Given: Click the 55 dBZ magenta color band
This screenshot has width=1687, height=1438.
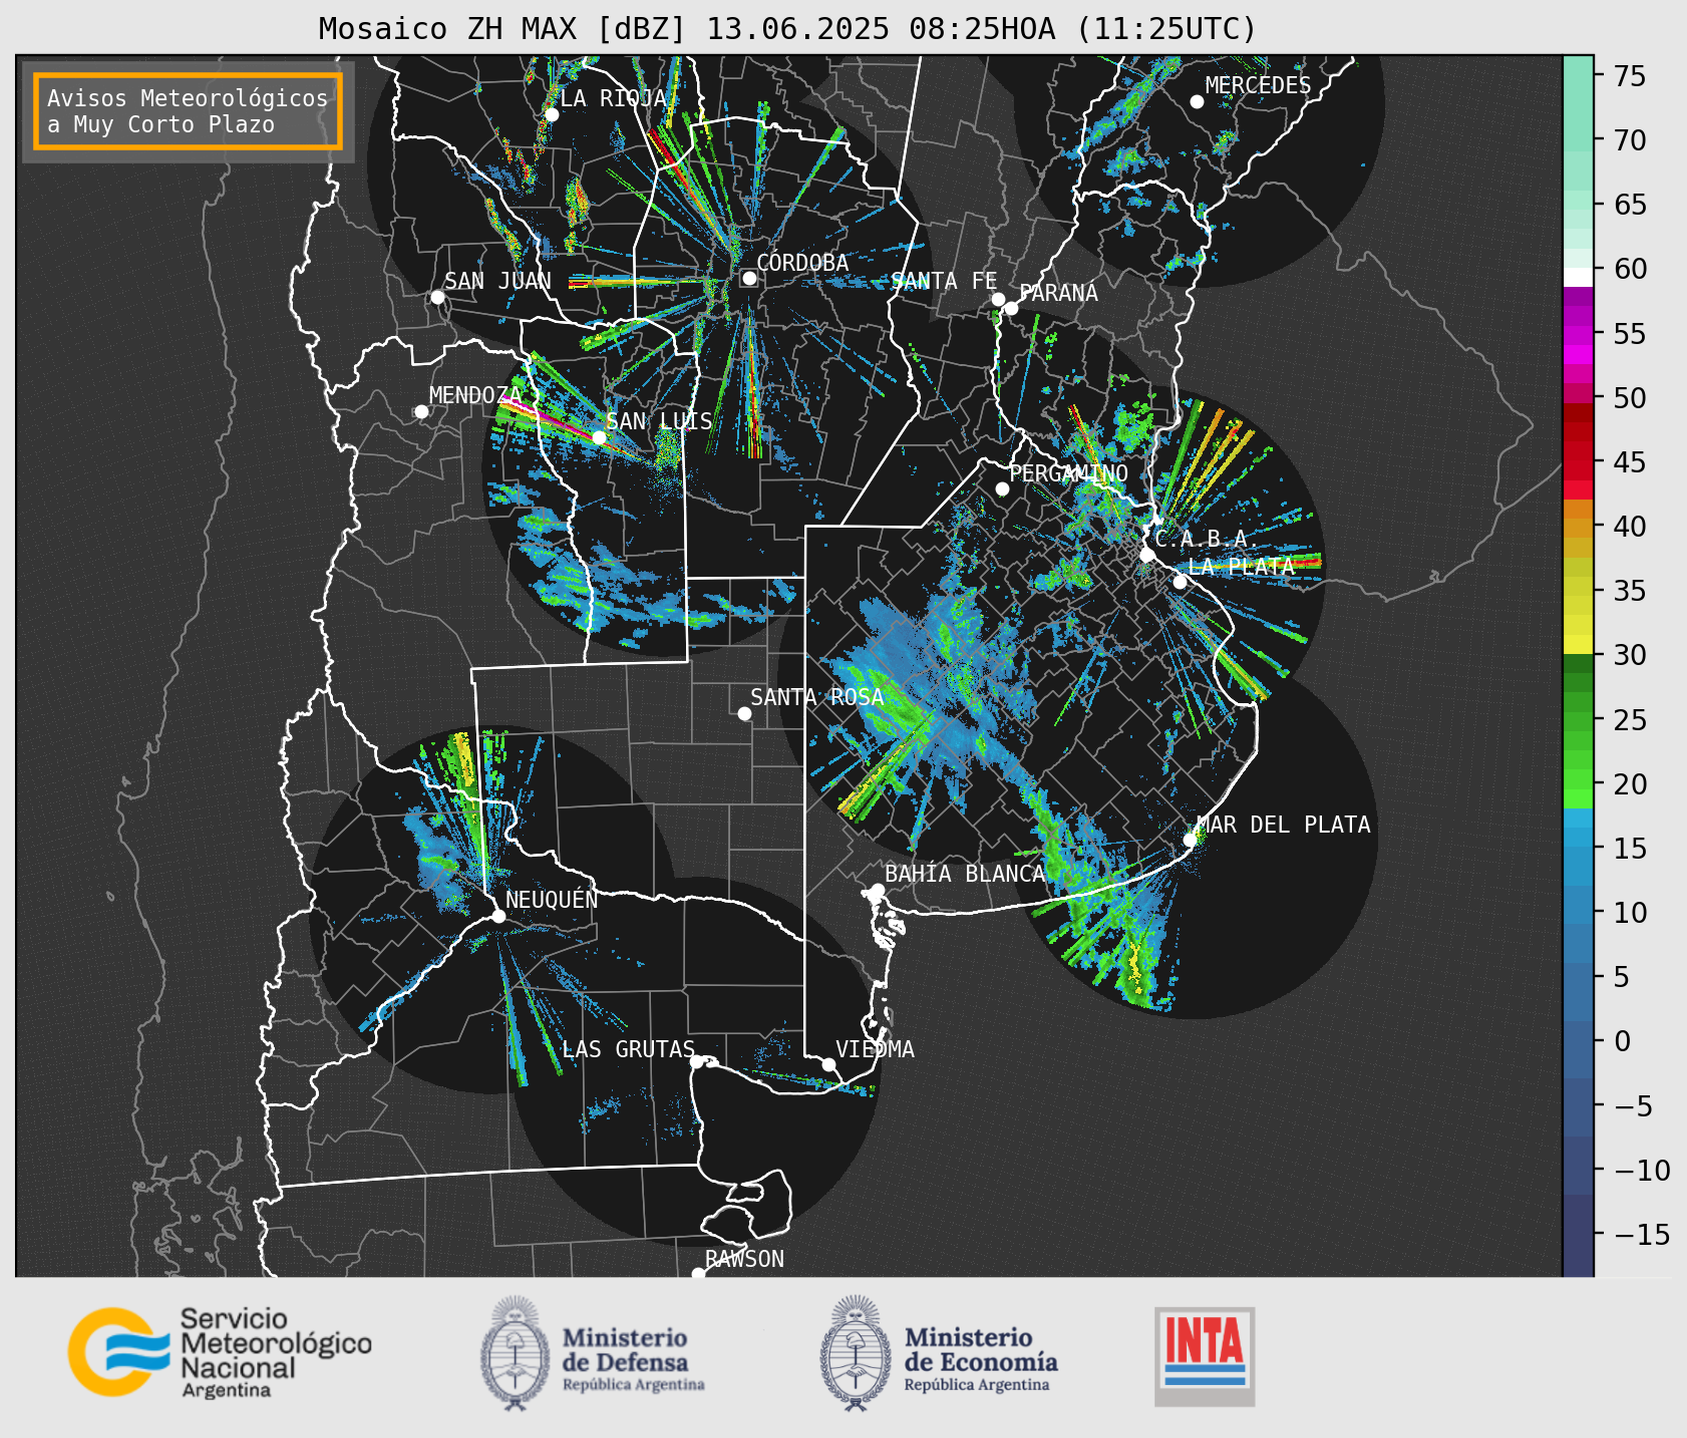Looking at the screenshot, I should [1578, 335].
